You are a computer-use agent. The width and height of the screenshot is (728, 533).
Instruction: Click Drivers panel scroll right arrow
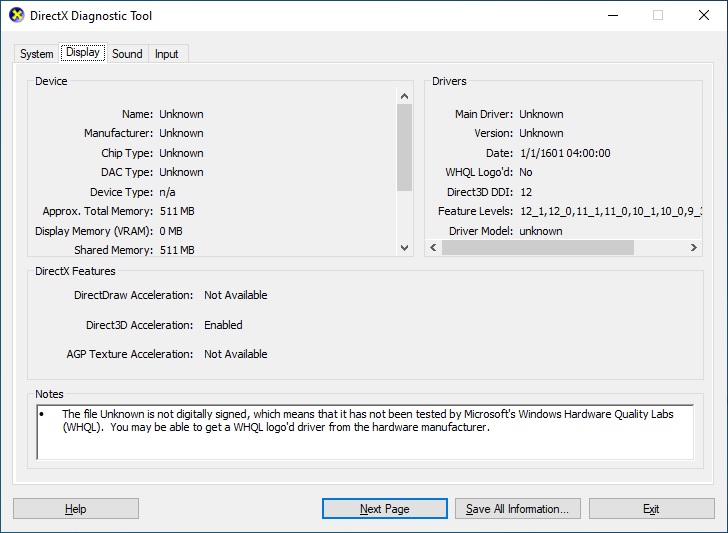coord(694,247)
